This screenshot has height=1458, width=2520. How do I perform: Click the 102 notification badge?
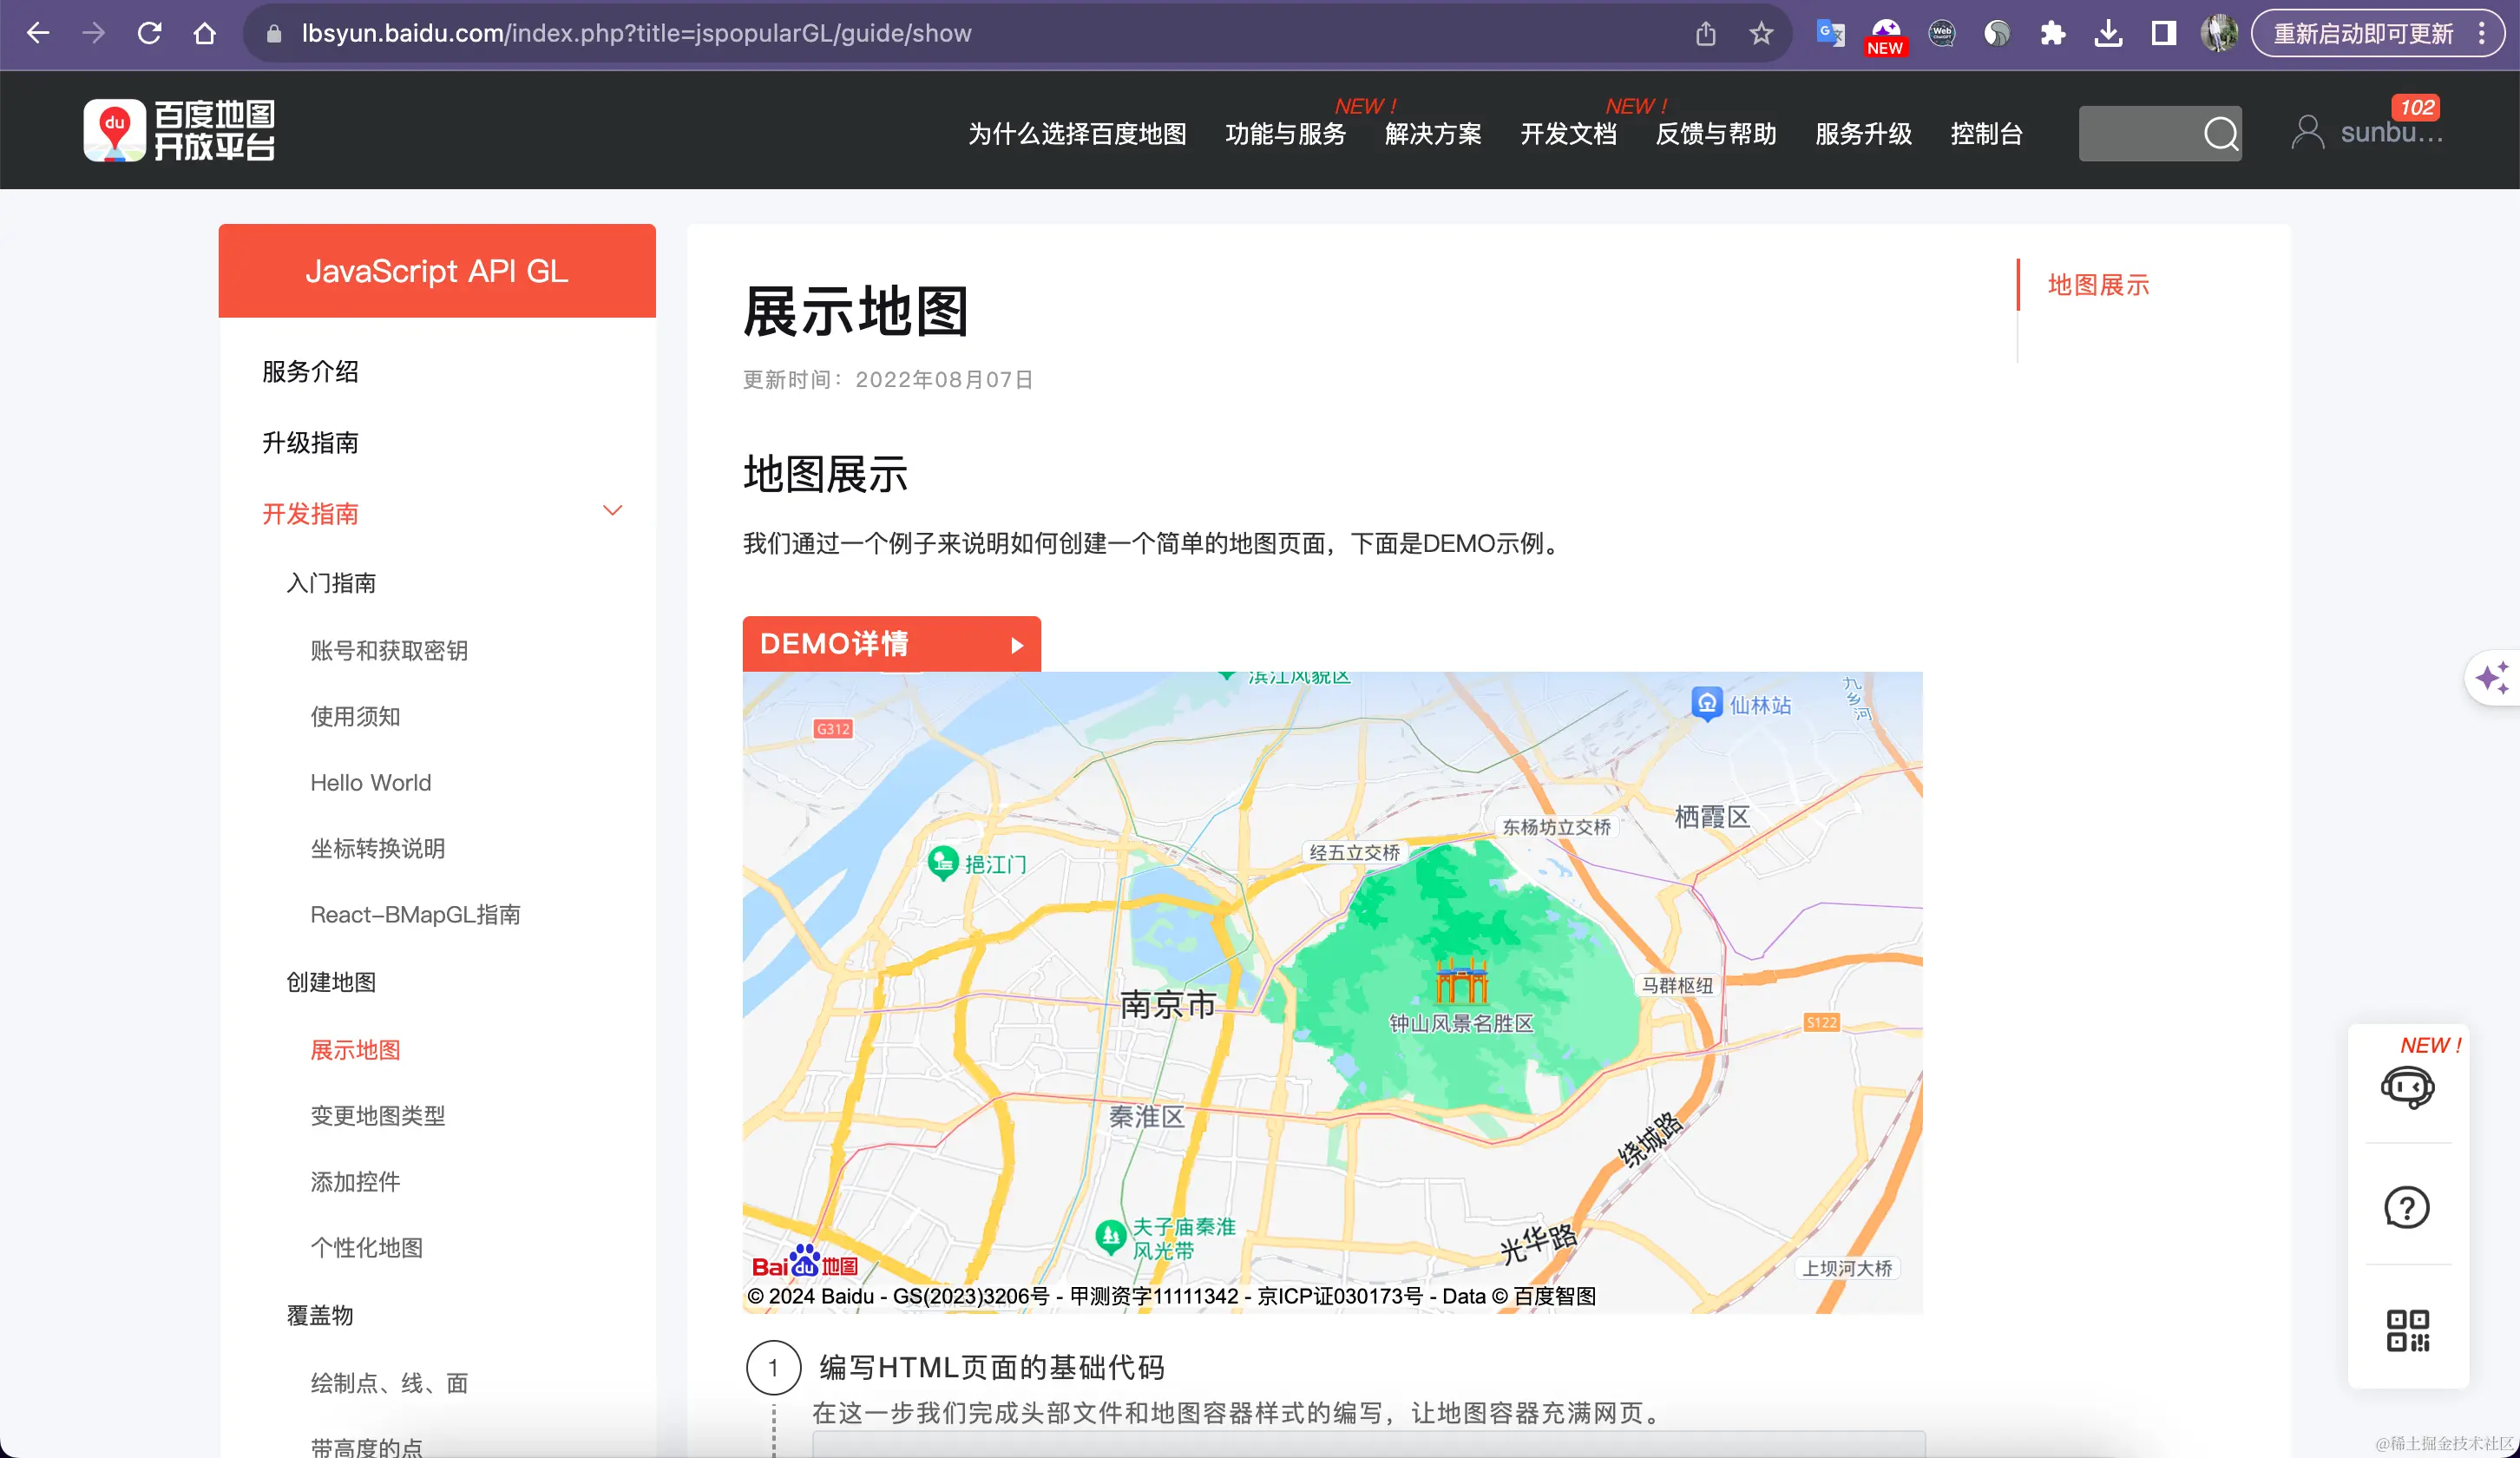(2416, 107)
